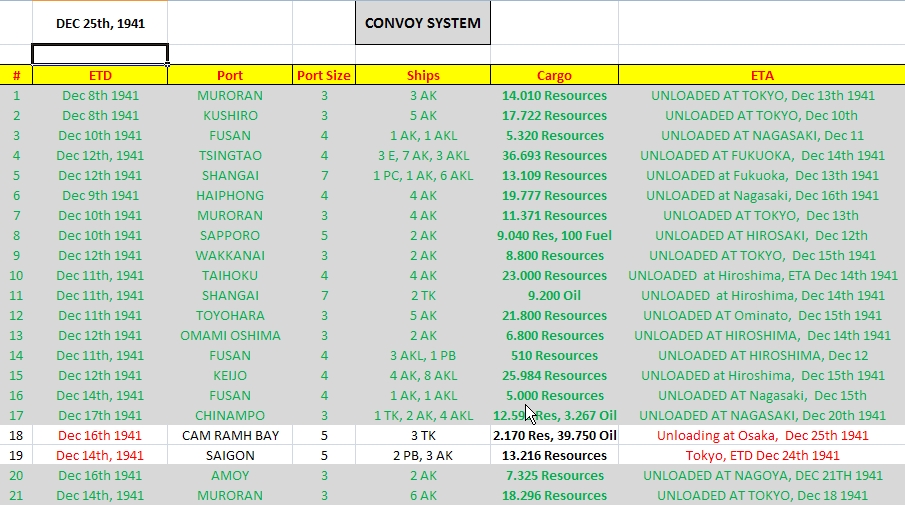Screen dimensions: 905x505
Task: Select the 2 TK ships cell
Action: click(423, 295)
